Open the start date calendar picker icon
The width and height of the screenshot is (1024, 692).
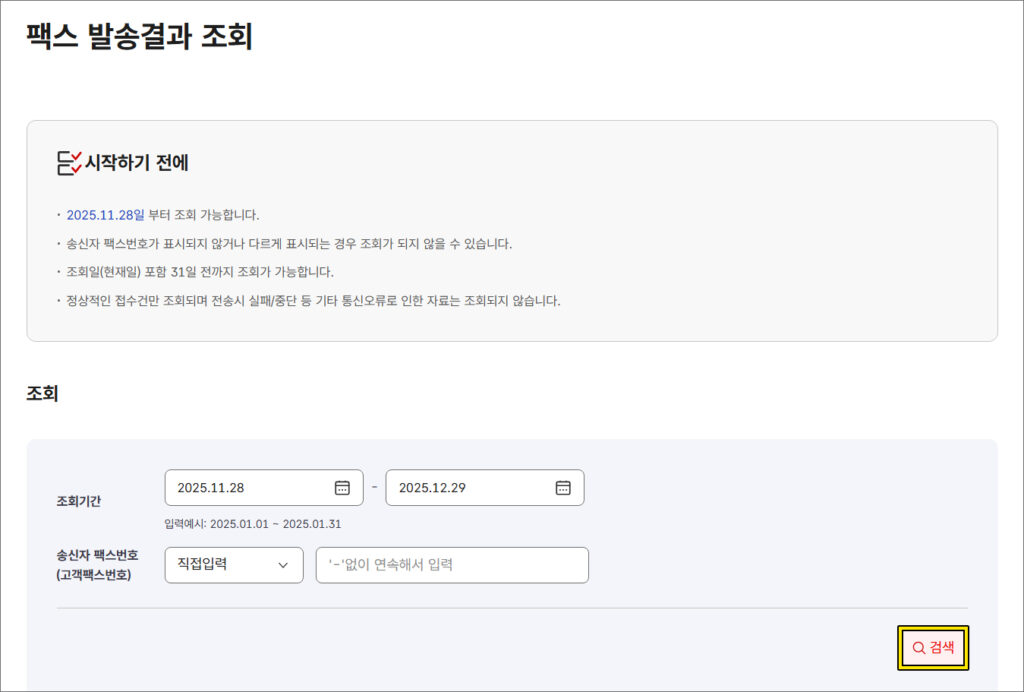coord(342,488)
